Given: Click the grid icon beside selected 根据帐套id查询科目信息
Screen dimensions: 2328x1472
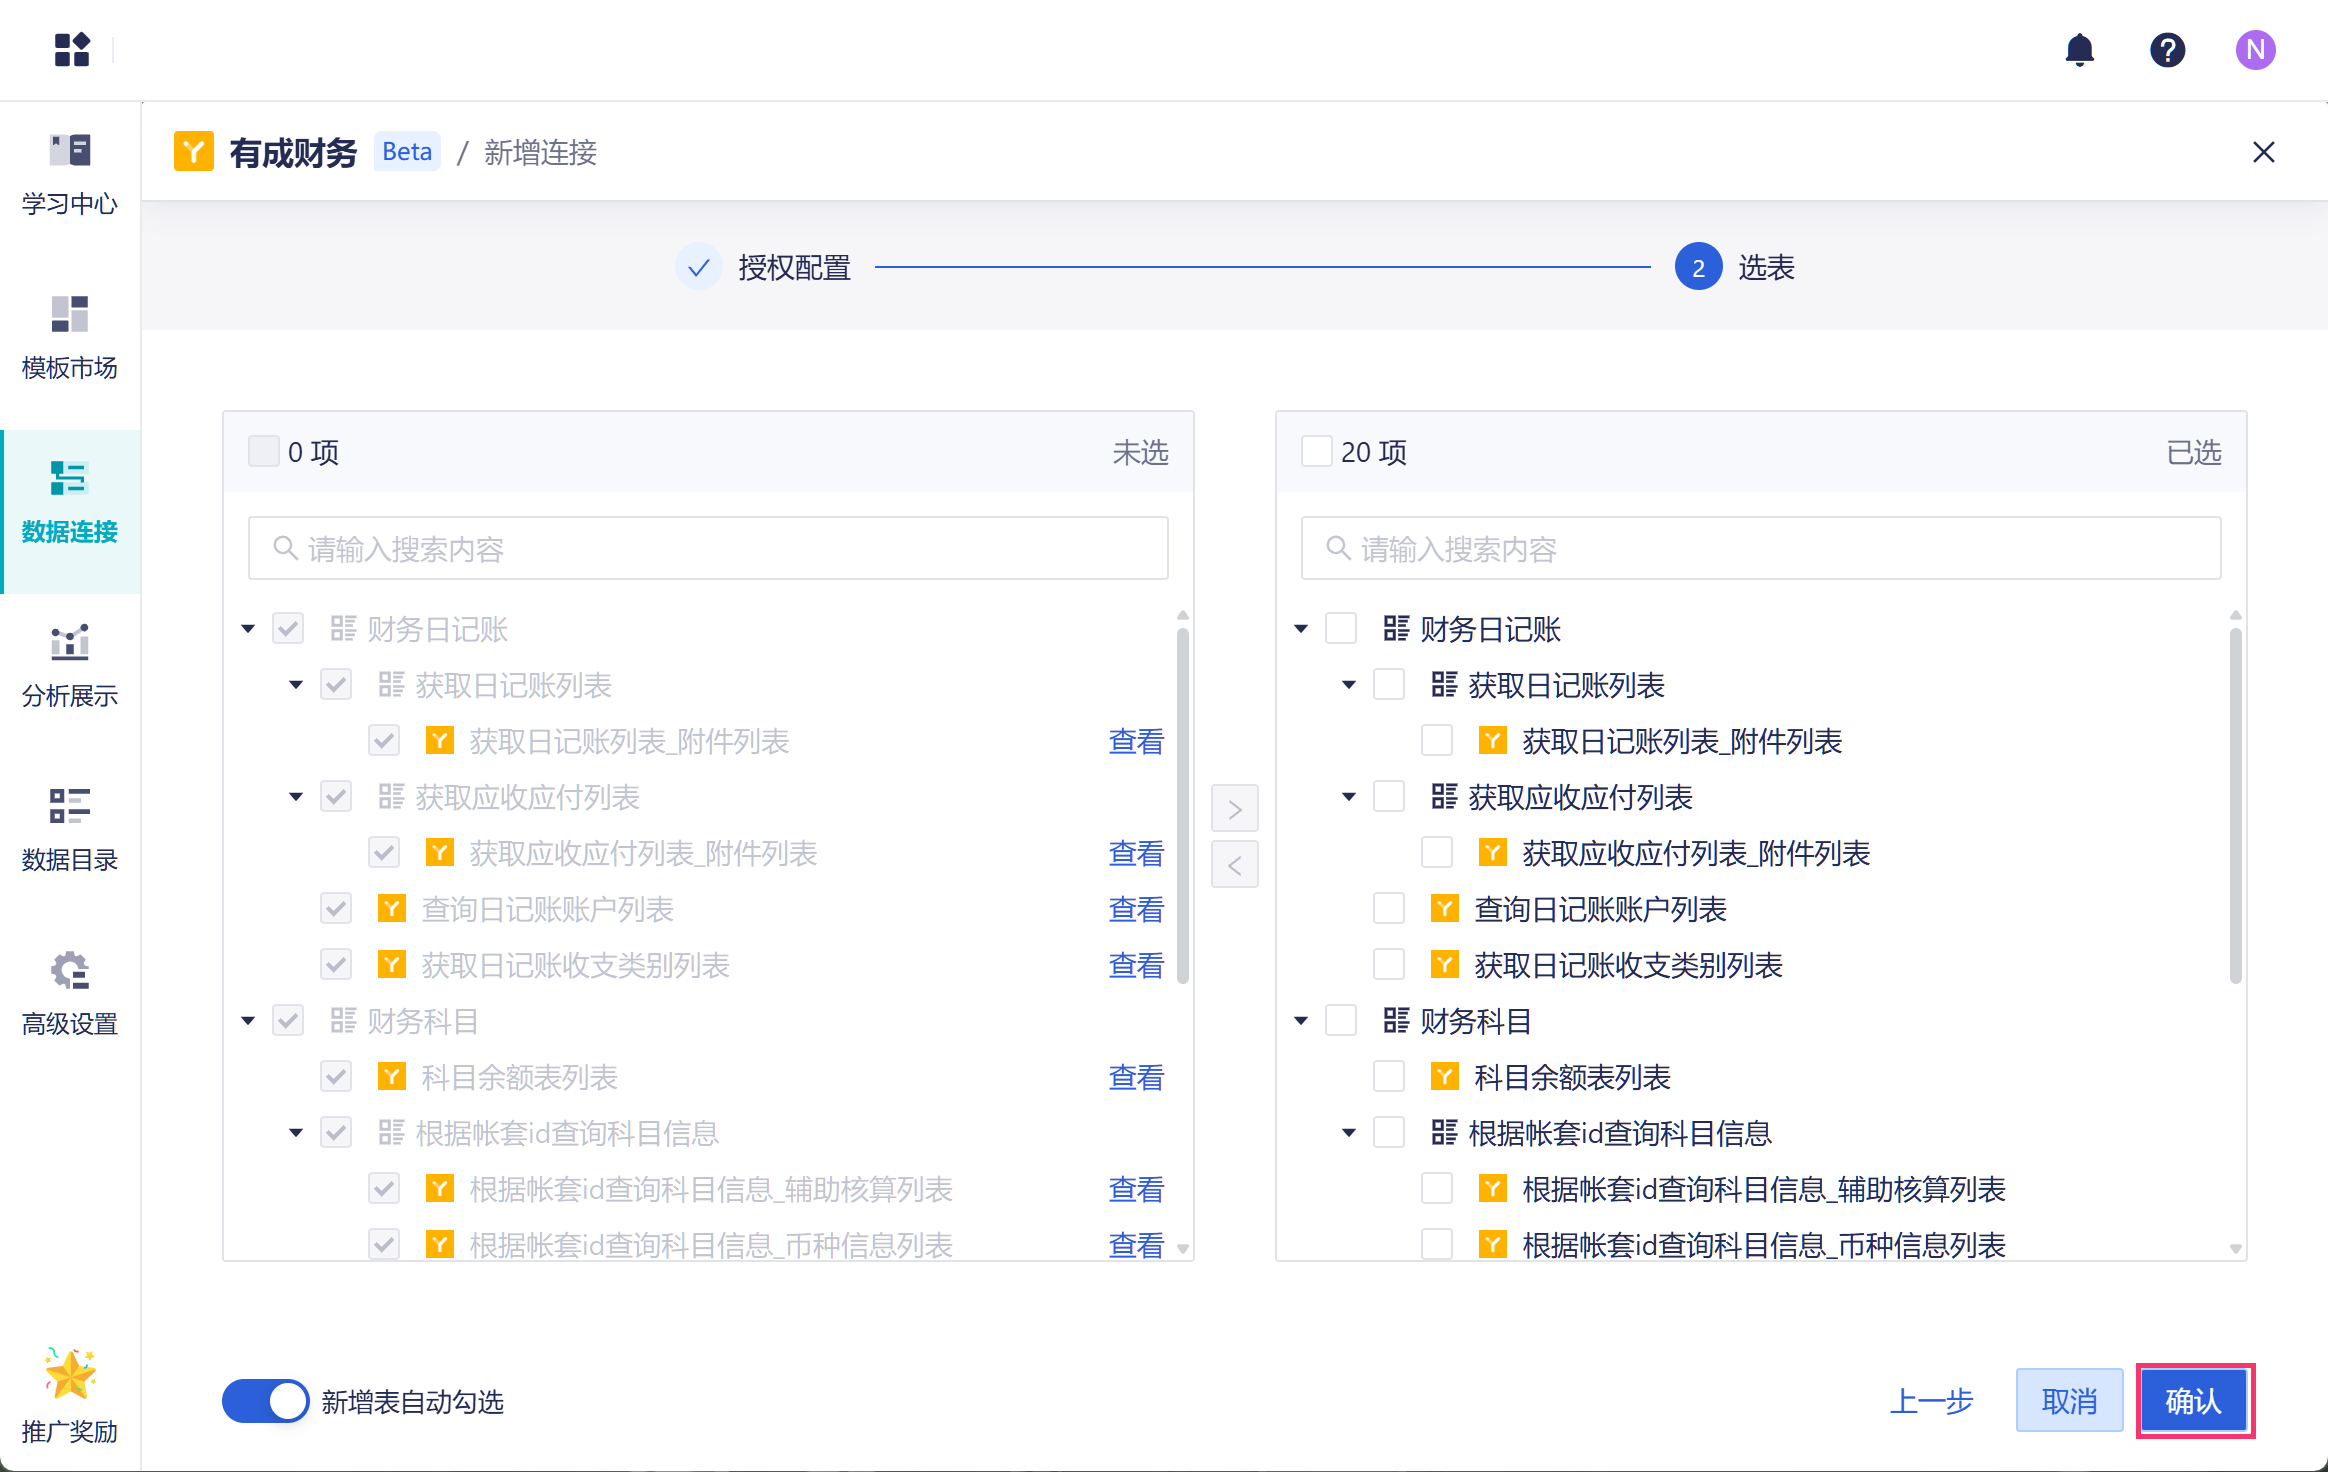Looking at the screenshot, I should pyautogui.click(x=1445, y=1133).
